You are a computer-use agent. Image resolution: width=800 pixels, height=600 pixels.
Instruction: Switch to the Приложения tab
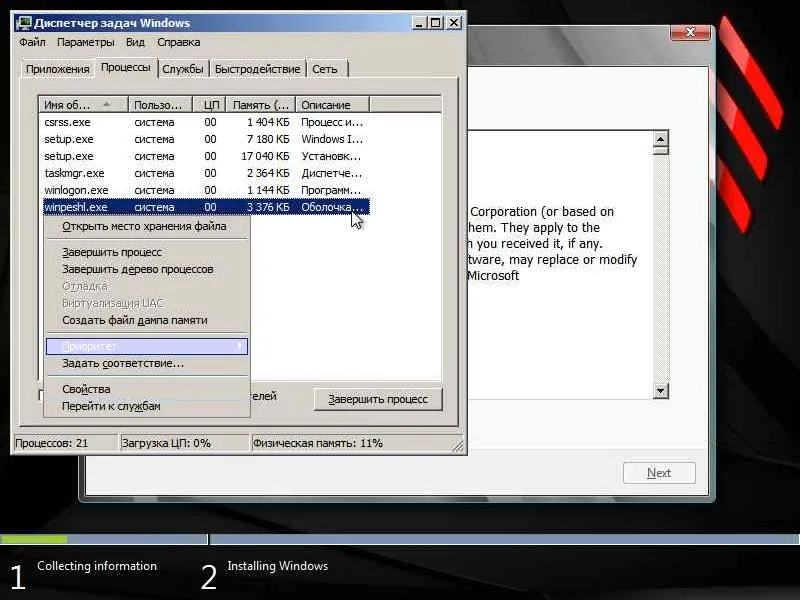tap(57, 69)
